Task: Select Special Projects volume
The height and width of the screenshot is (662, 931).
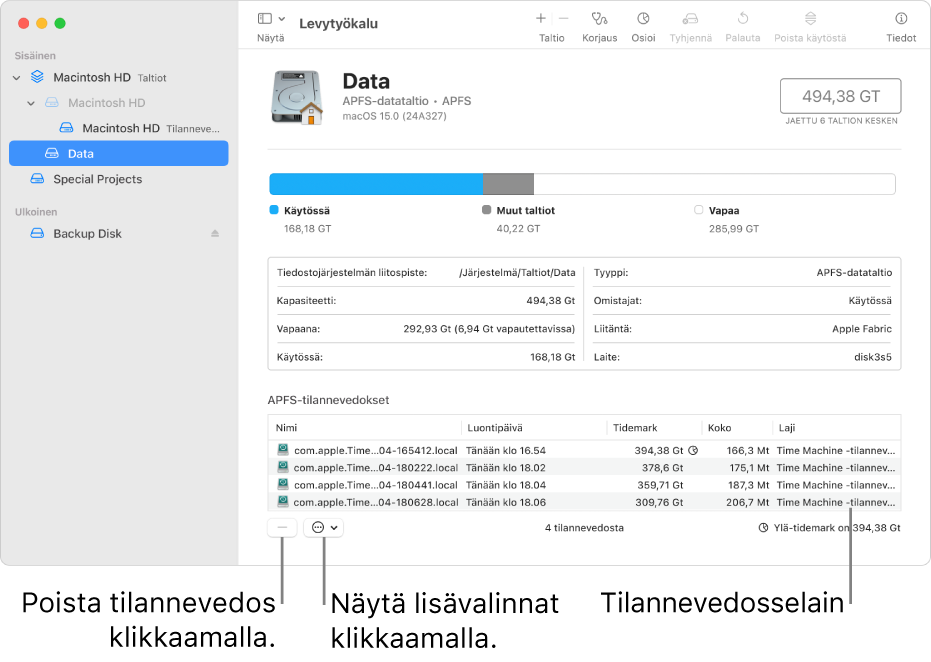Action: click(119, 179)
